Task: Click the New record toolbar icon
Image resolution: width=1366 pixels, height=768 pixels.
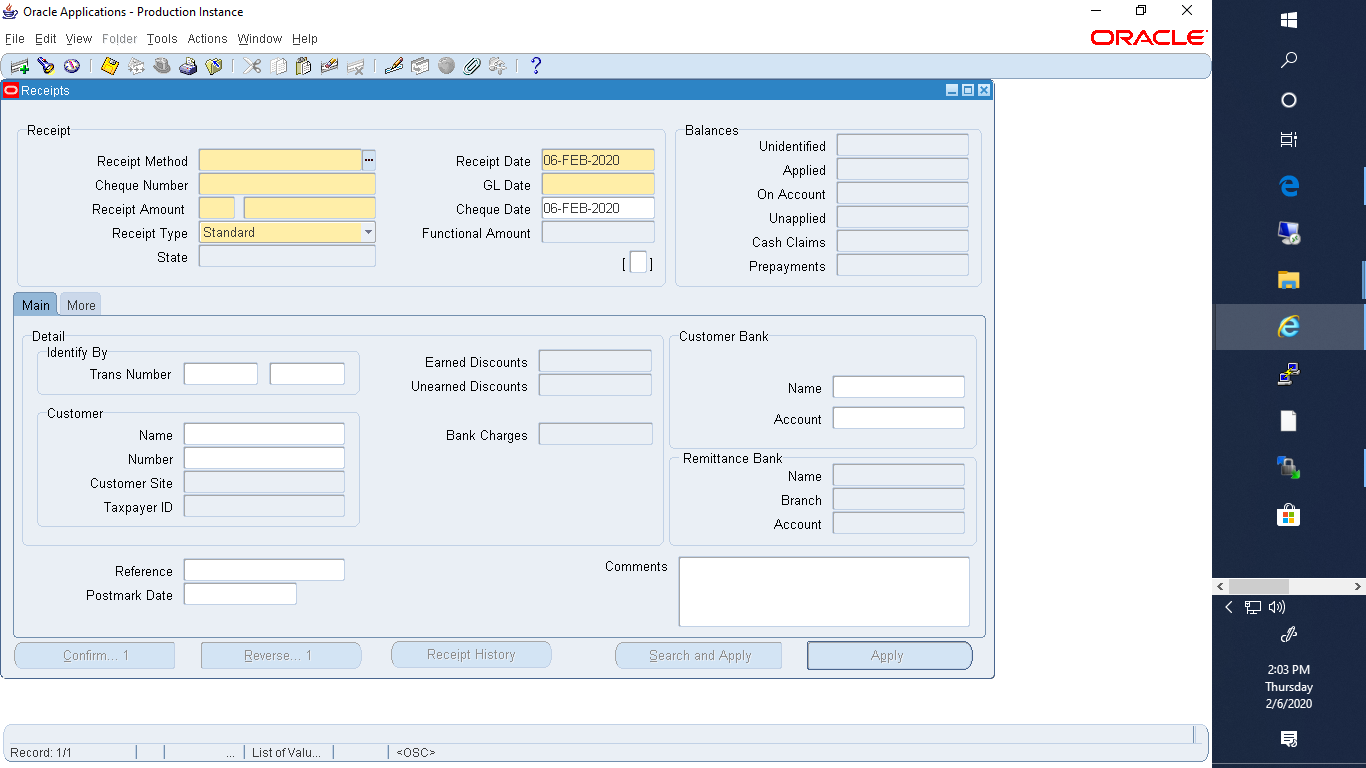Action: click(18, 65)
